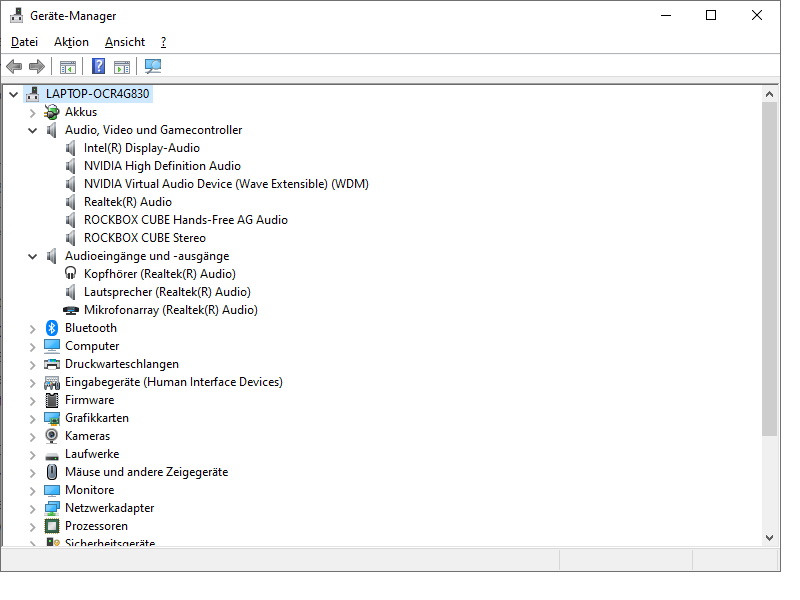Screen dimensions: 800x600
Task: Click the Kameras webcam icon
Action: click(52, 436)
